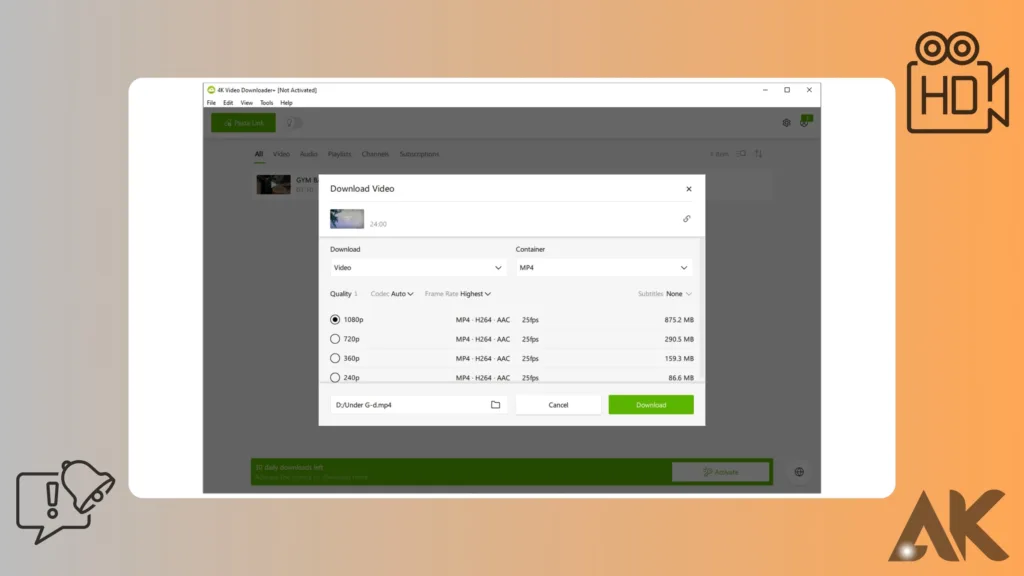Close the Download Video dialog
The image size is (1024, 576).
[688, 189]
